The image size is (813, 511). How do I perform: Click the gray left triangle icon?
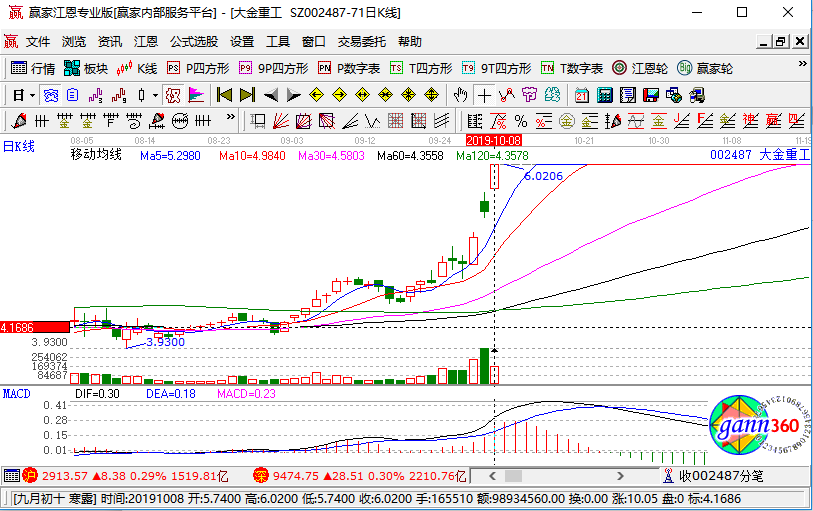(x=271, y=95)
